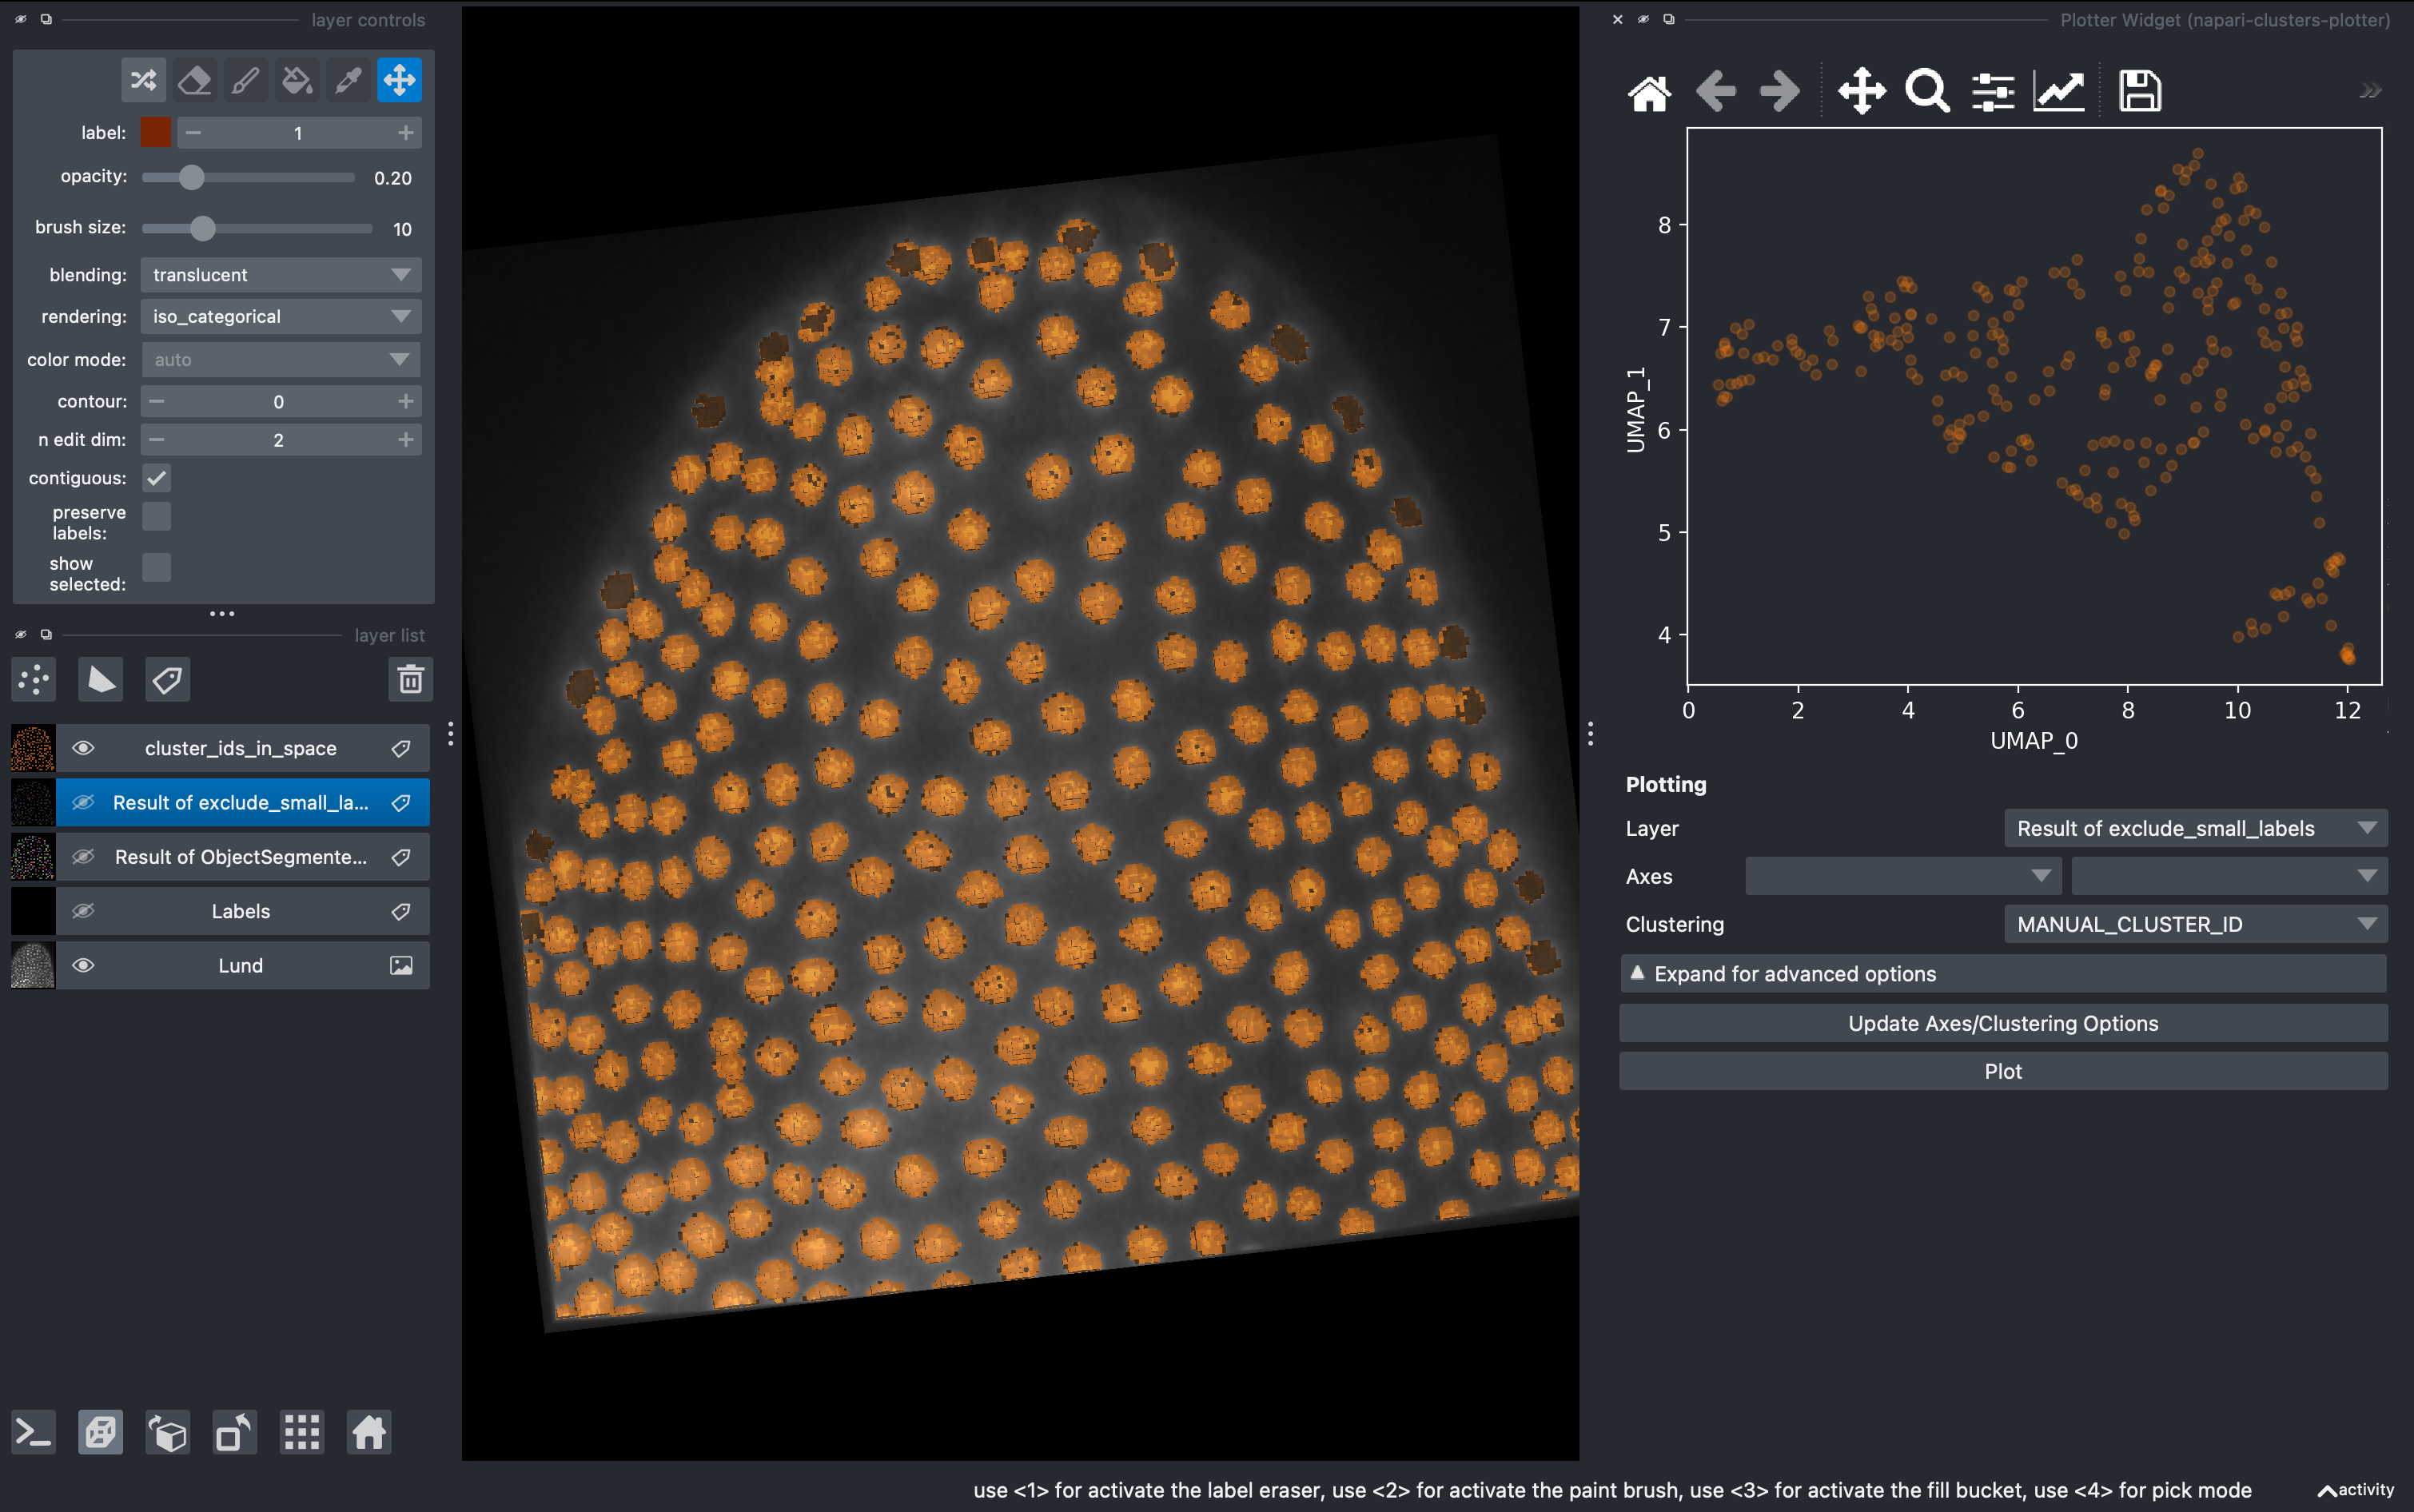Click the label color swatch
Viewport: 2414px width, 1512px height.
[155, 131]
